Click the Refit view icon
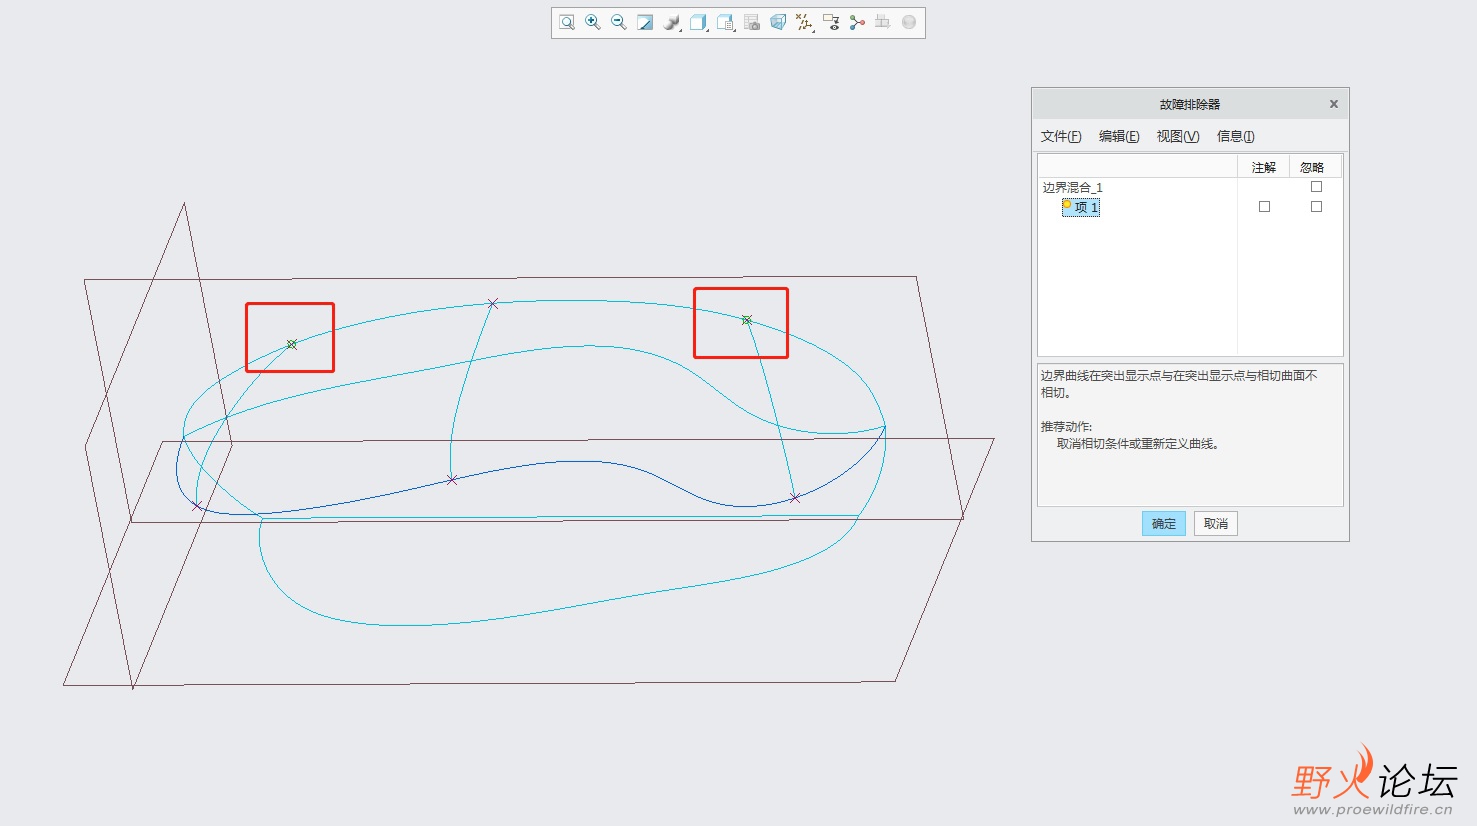 coord(567,22)
